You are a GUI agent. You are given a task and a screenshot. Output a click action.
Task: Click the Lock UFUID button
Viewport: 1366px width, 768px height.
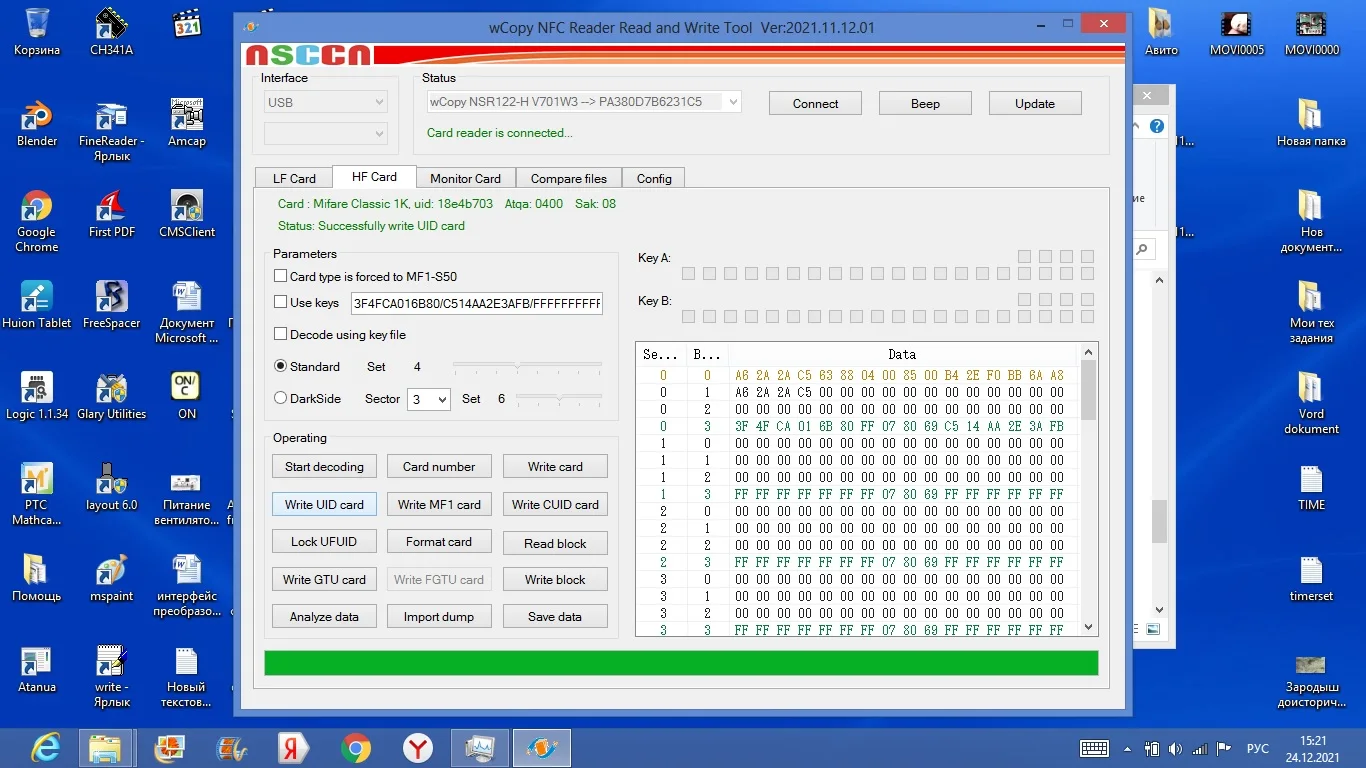324,541
